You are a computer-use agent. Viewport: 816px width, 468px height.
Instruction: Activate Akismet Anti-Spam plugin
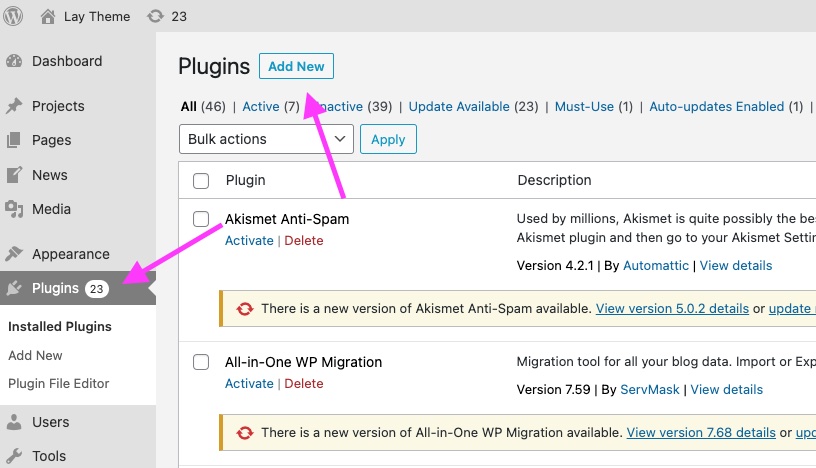coord(249,241)
